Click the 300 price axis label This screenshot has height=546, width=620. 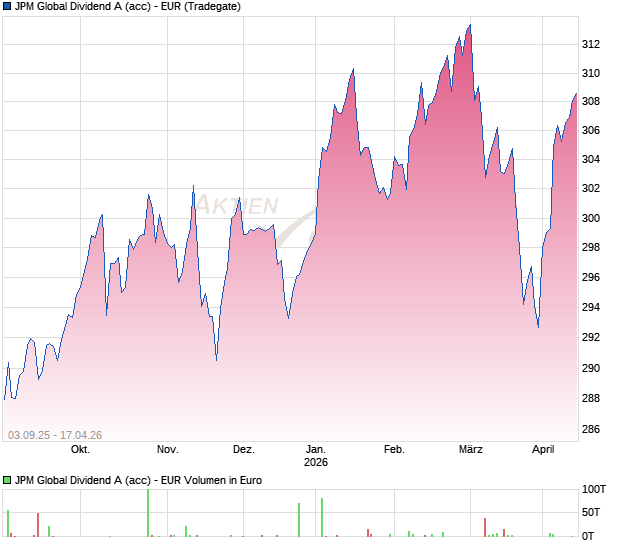591,218
